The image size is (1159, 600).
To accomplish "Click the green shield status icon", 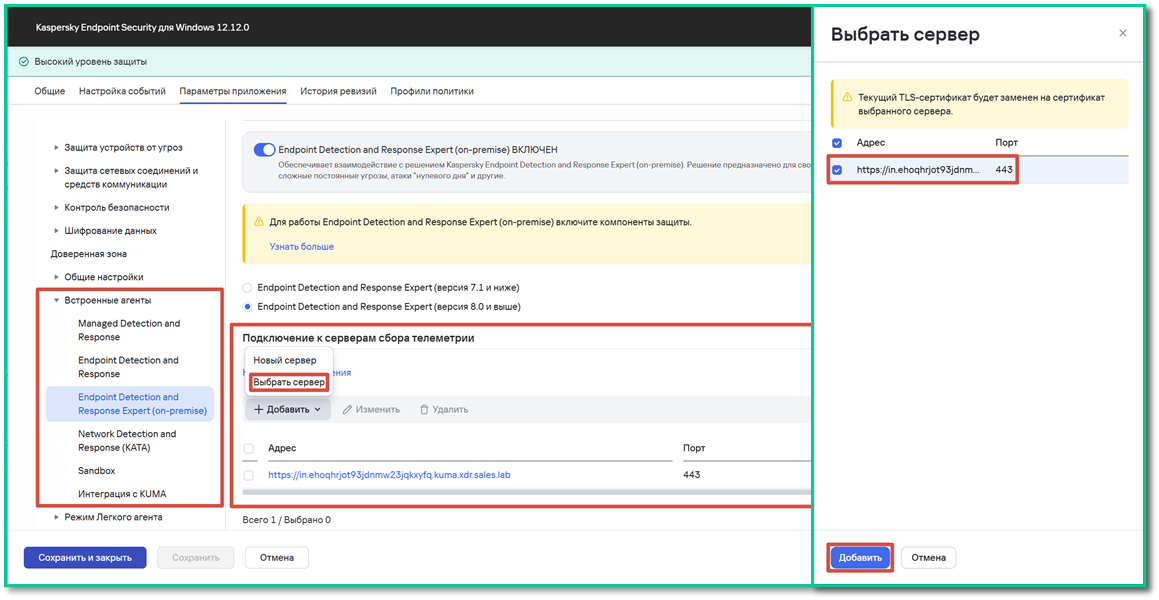I will [23, 61].
